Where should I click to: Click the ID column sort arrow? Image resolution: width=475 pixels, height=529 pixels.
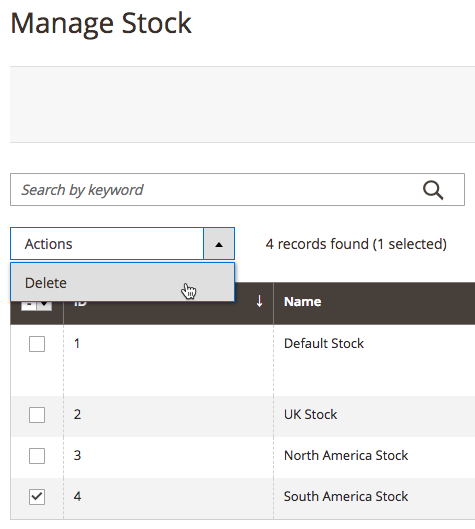(x=259, y=301)
